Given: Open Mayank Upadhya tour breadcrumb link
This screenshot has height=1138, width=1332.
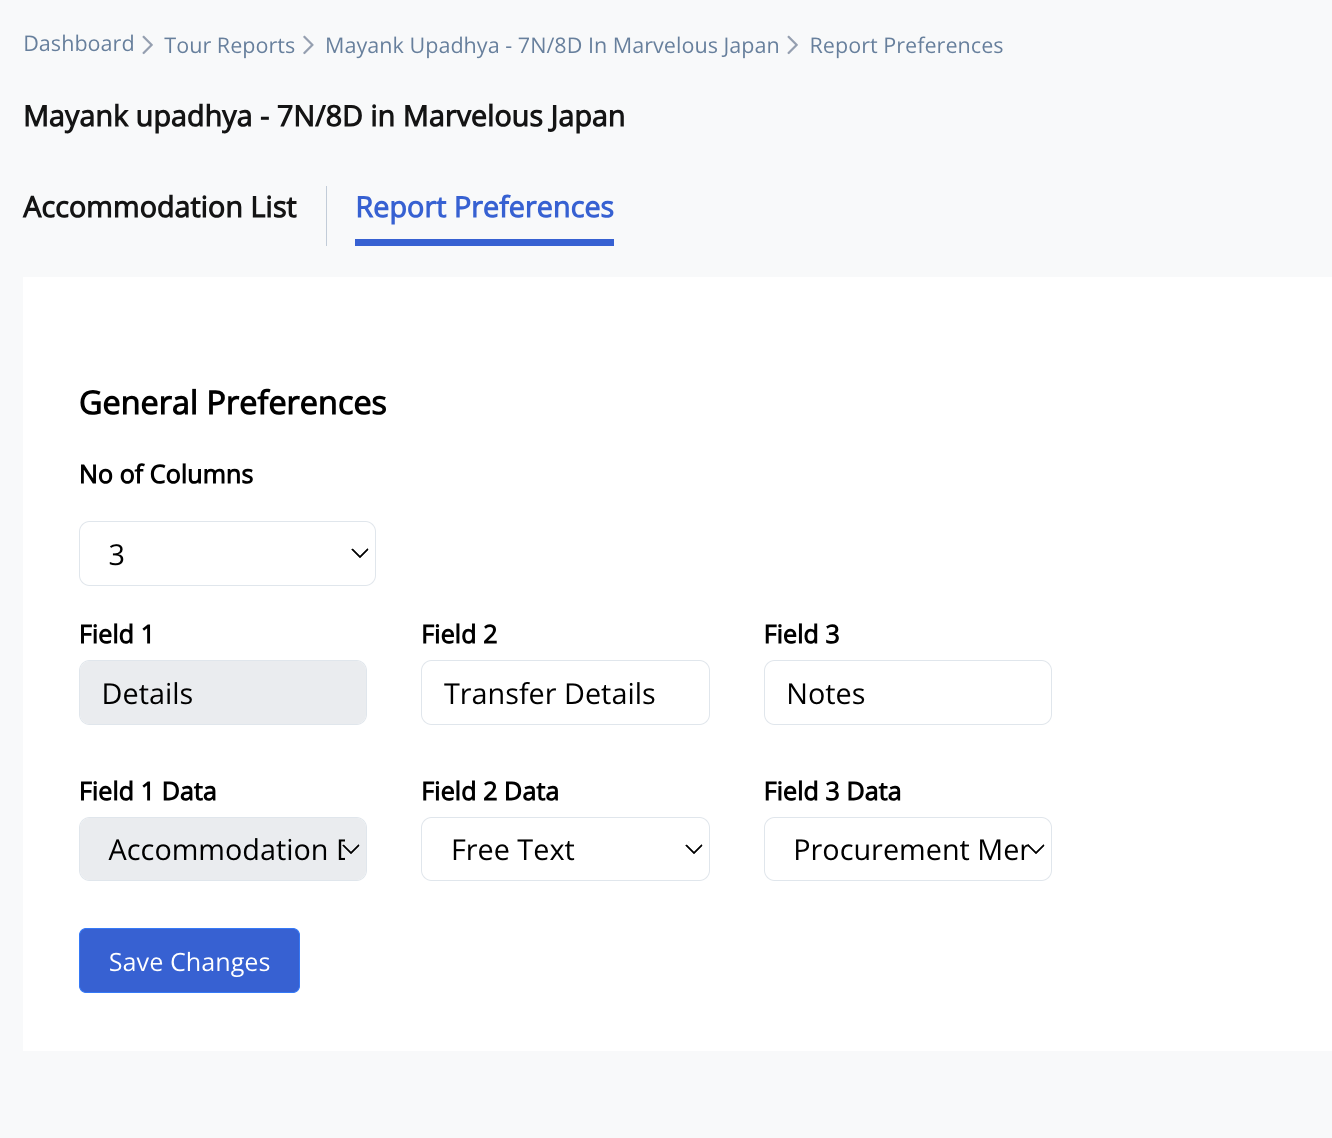Looking at the screenshot, I should (552, 46).
